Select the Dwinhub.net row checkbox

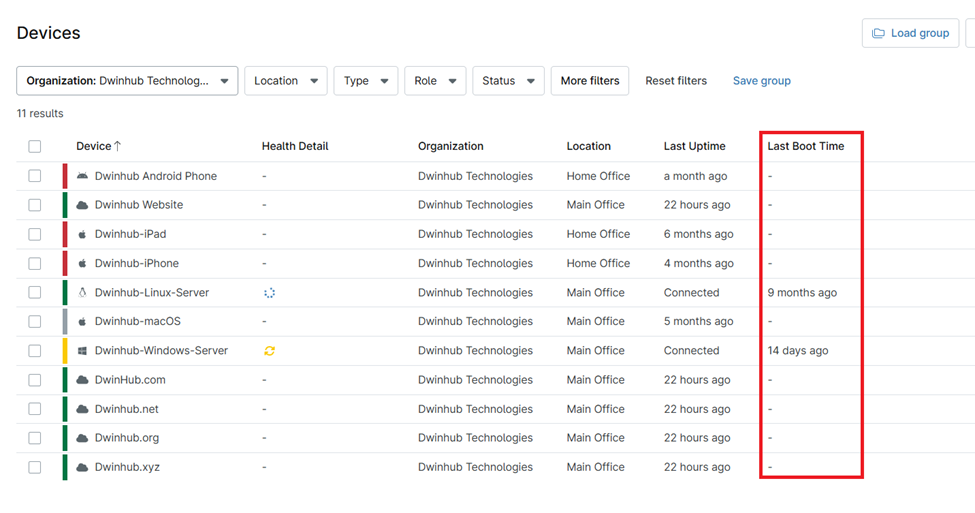[35, 409]
